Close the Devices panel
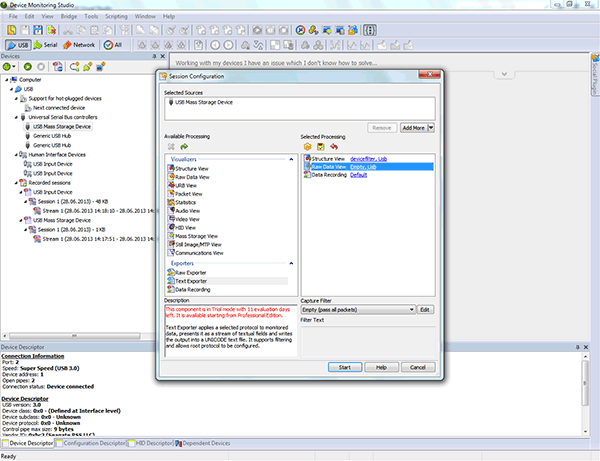The image size is (600, 461). pyautogui.click(x=163, y=56)
